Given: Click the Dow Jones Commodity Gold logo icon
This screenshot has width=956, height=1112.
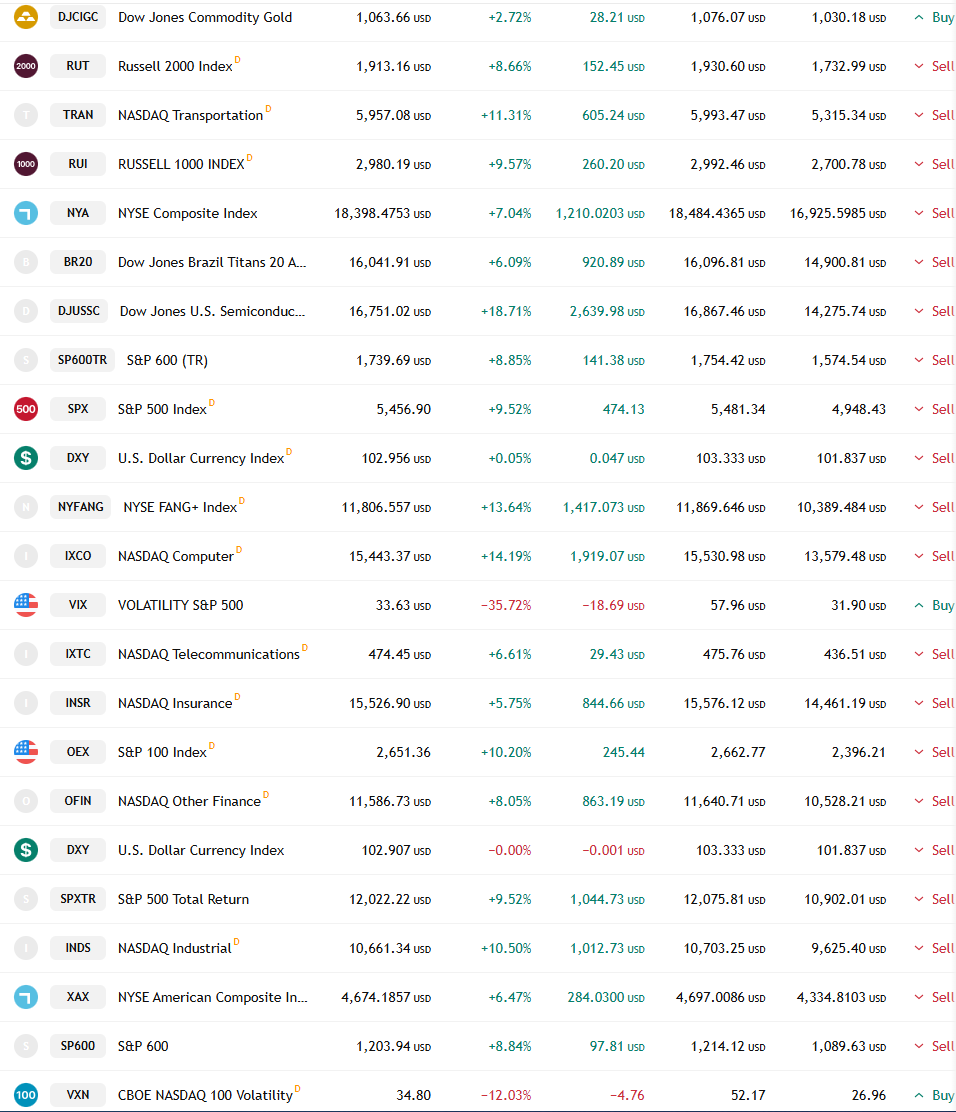Looking at the screenshot, I should pos(26,17).
